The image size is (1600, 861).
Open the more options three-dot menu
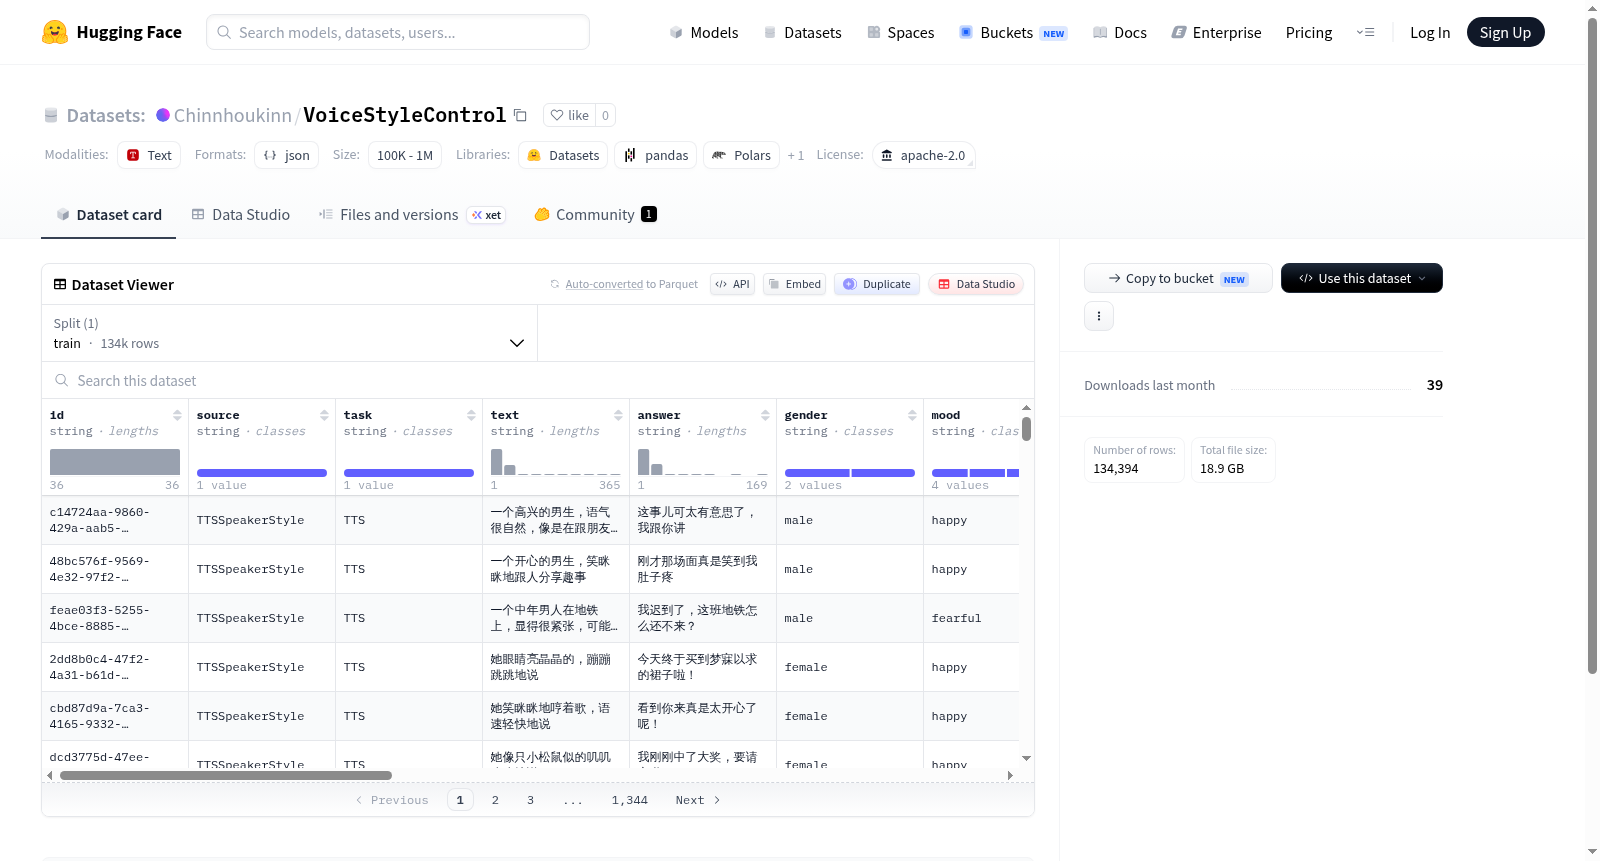click(1099, 316)
